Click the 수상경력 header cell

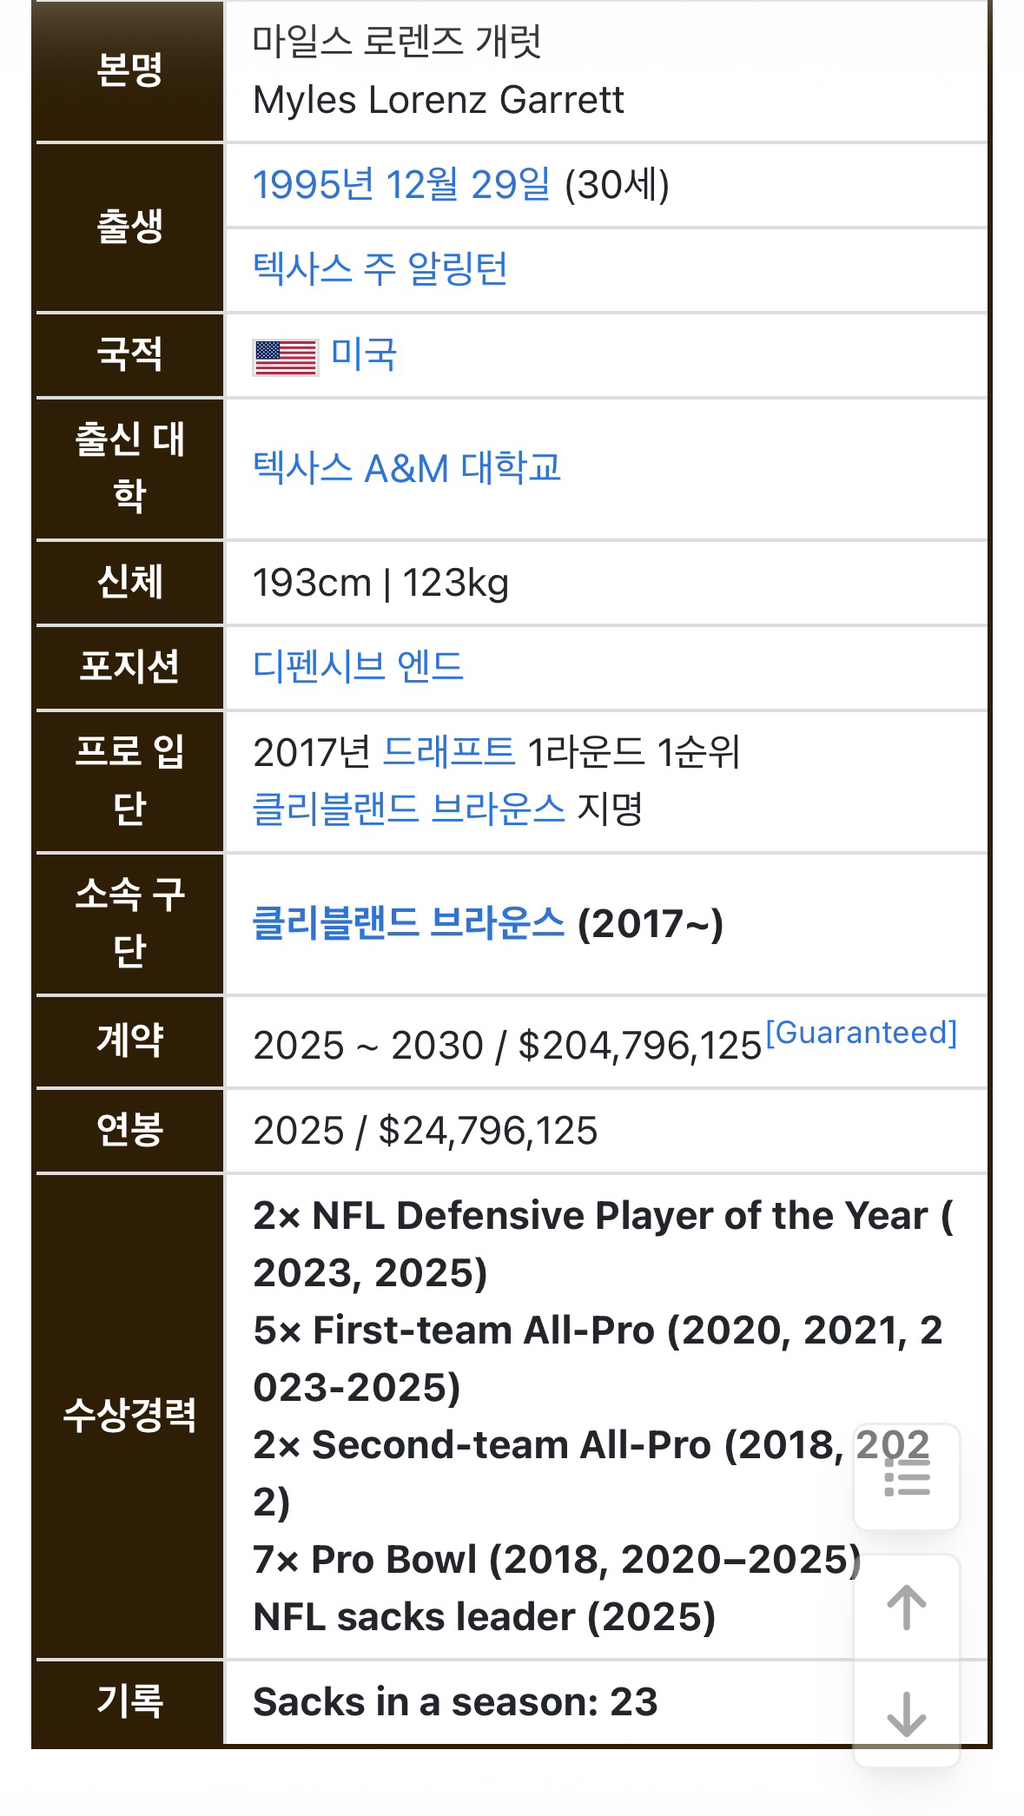tap(129, 1415)
